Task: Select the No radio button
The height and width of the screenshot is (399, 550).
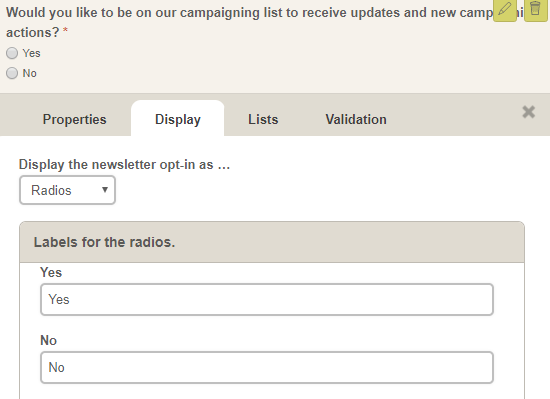Action: click(x=12, y=73)
